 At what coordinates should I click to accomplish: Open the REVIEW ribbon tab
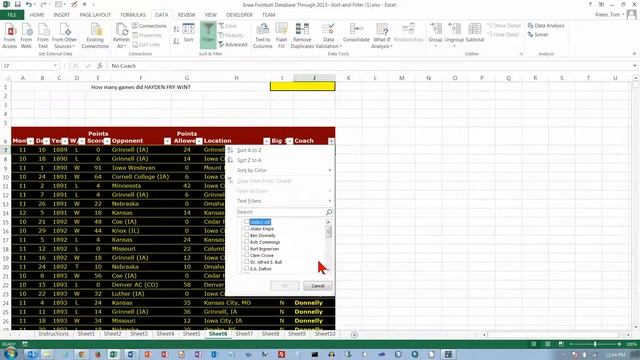tap(186, 15)
